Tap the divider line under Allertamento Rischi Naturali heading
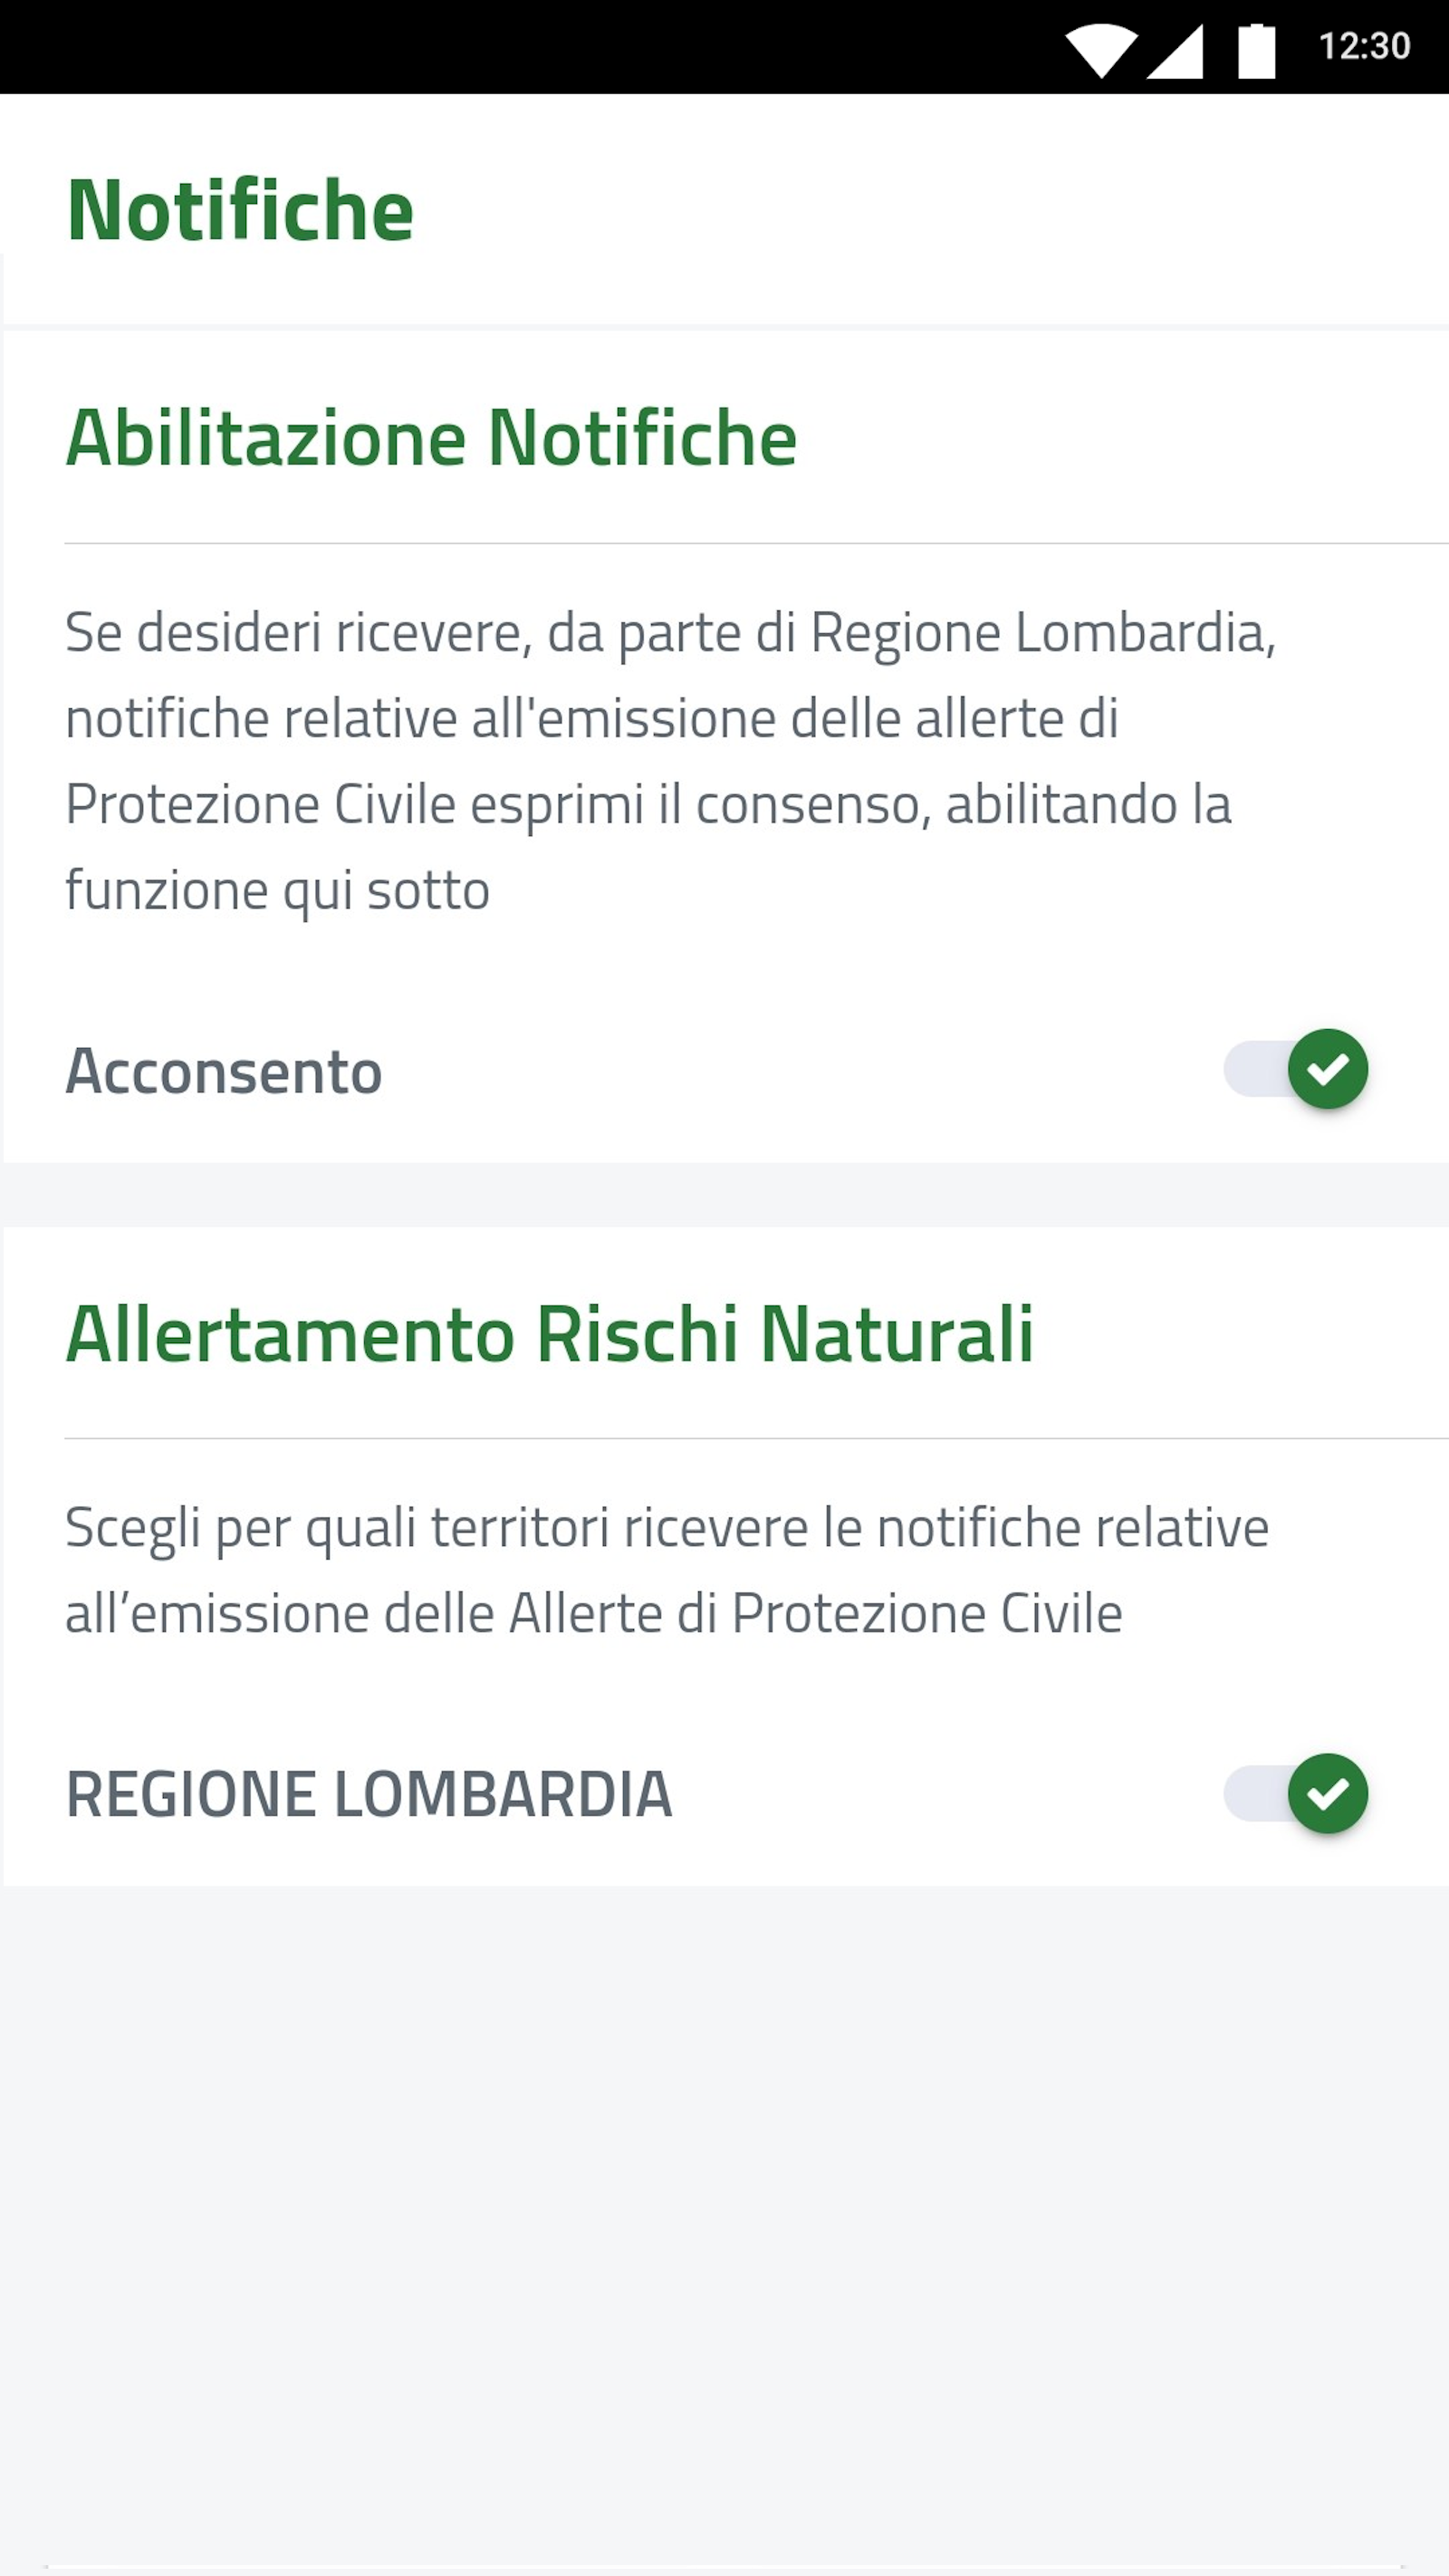Screen dimensions: 1449x2576 click(x=756, y=1438)
